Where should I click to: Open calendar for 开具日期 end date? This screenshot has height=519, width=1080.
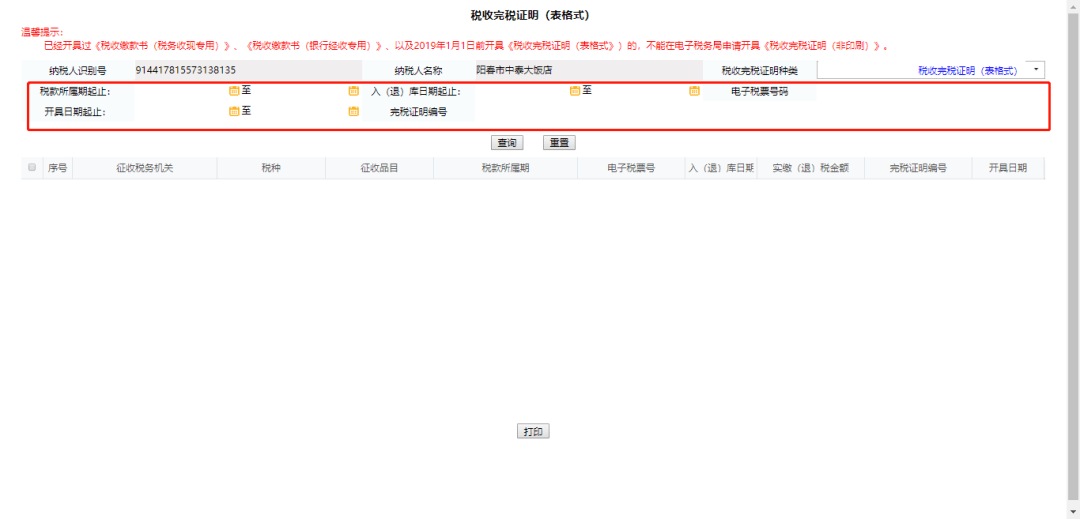pos(353,112)
